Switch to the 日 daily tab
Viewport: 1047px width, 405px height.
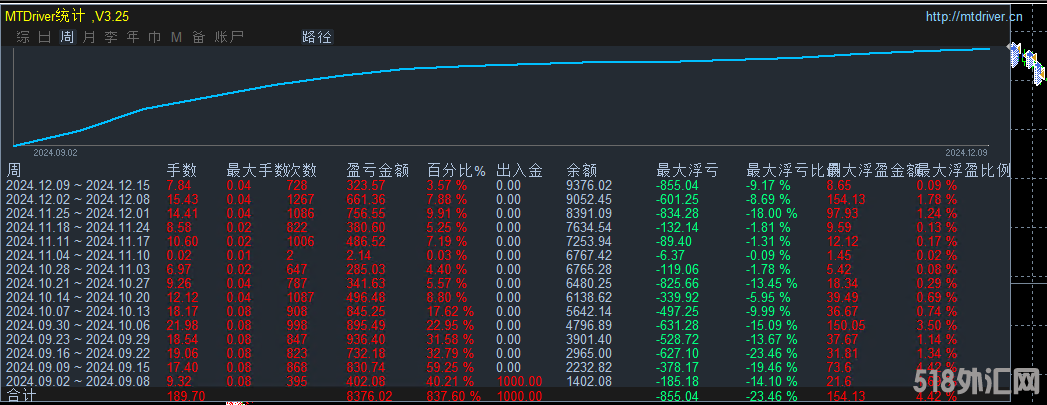(x=45, y=37)
